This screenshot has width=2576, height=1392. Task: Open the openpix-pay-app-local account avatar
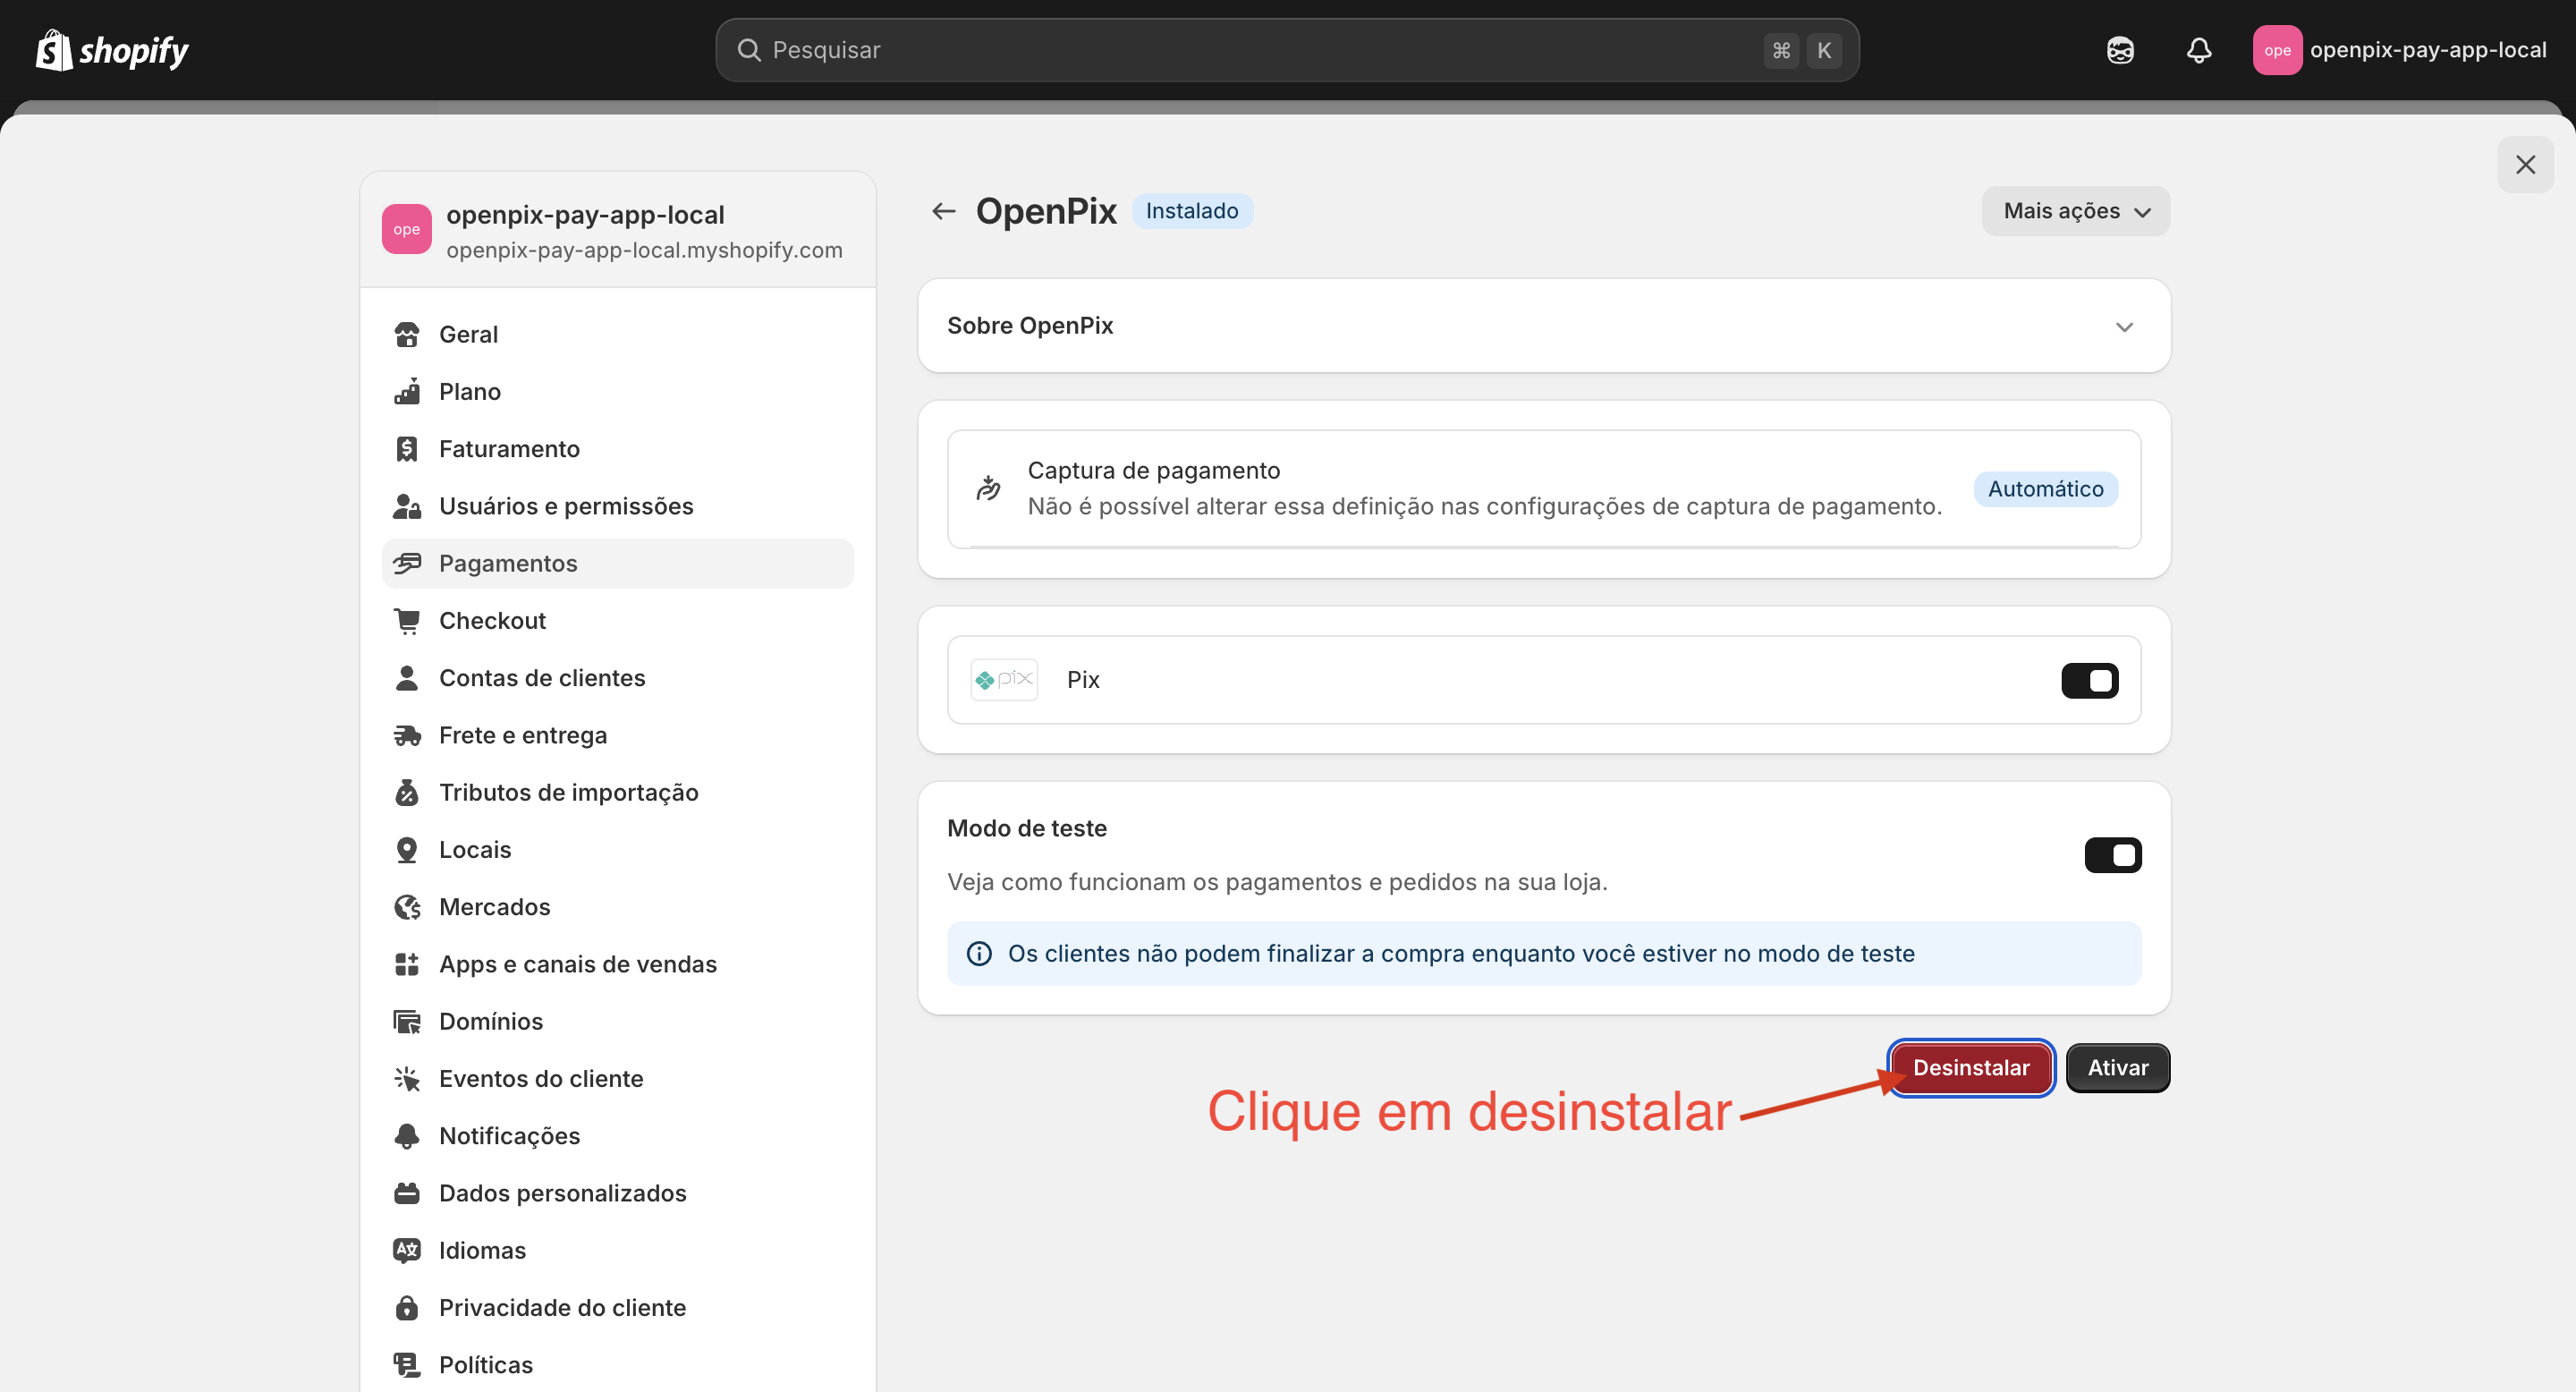[x=2277, y=49]
